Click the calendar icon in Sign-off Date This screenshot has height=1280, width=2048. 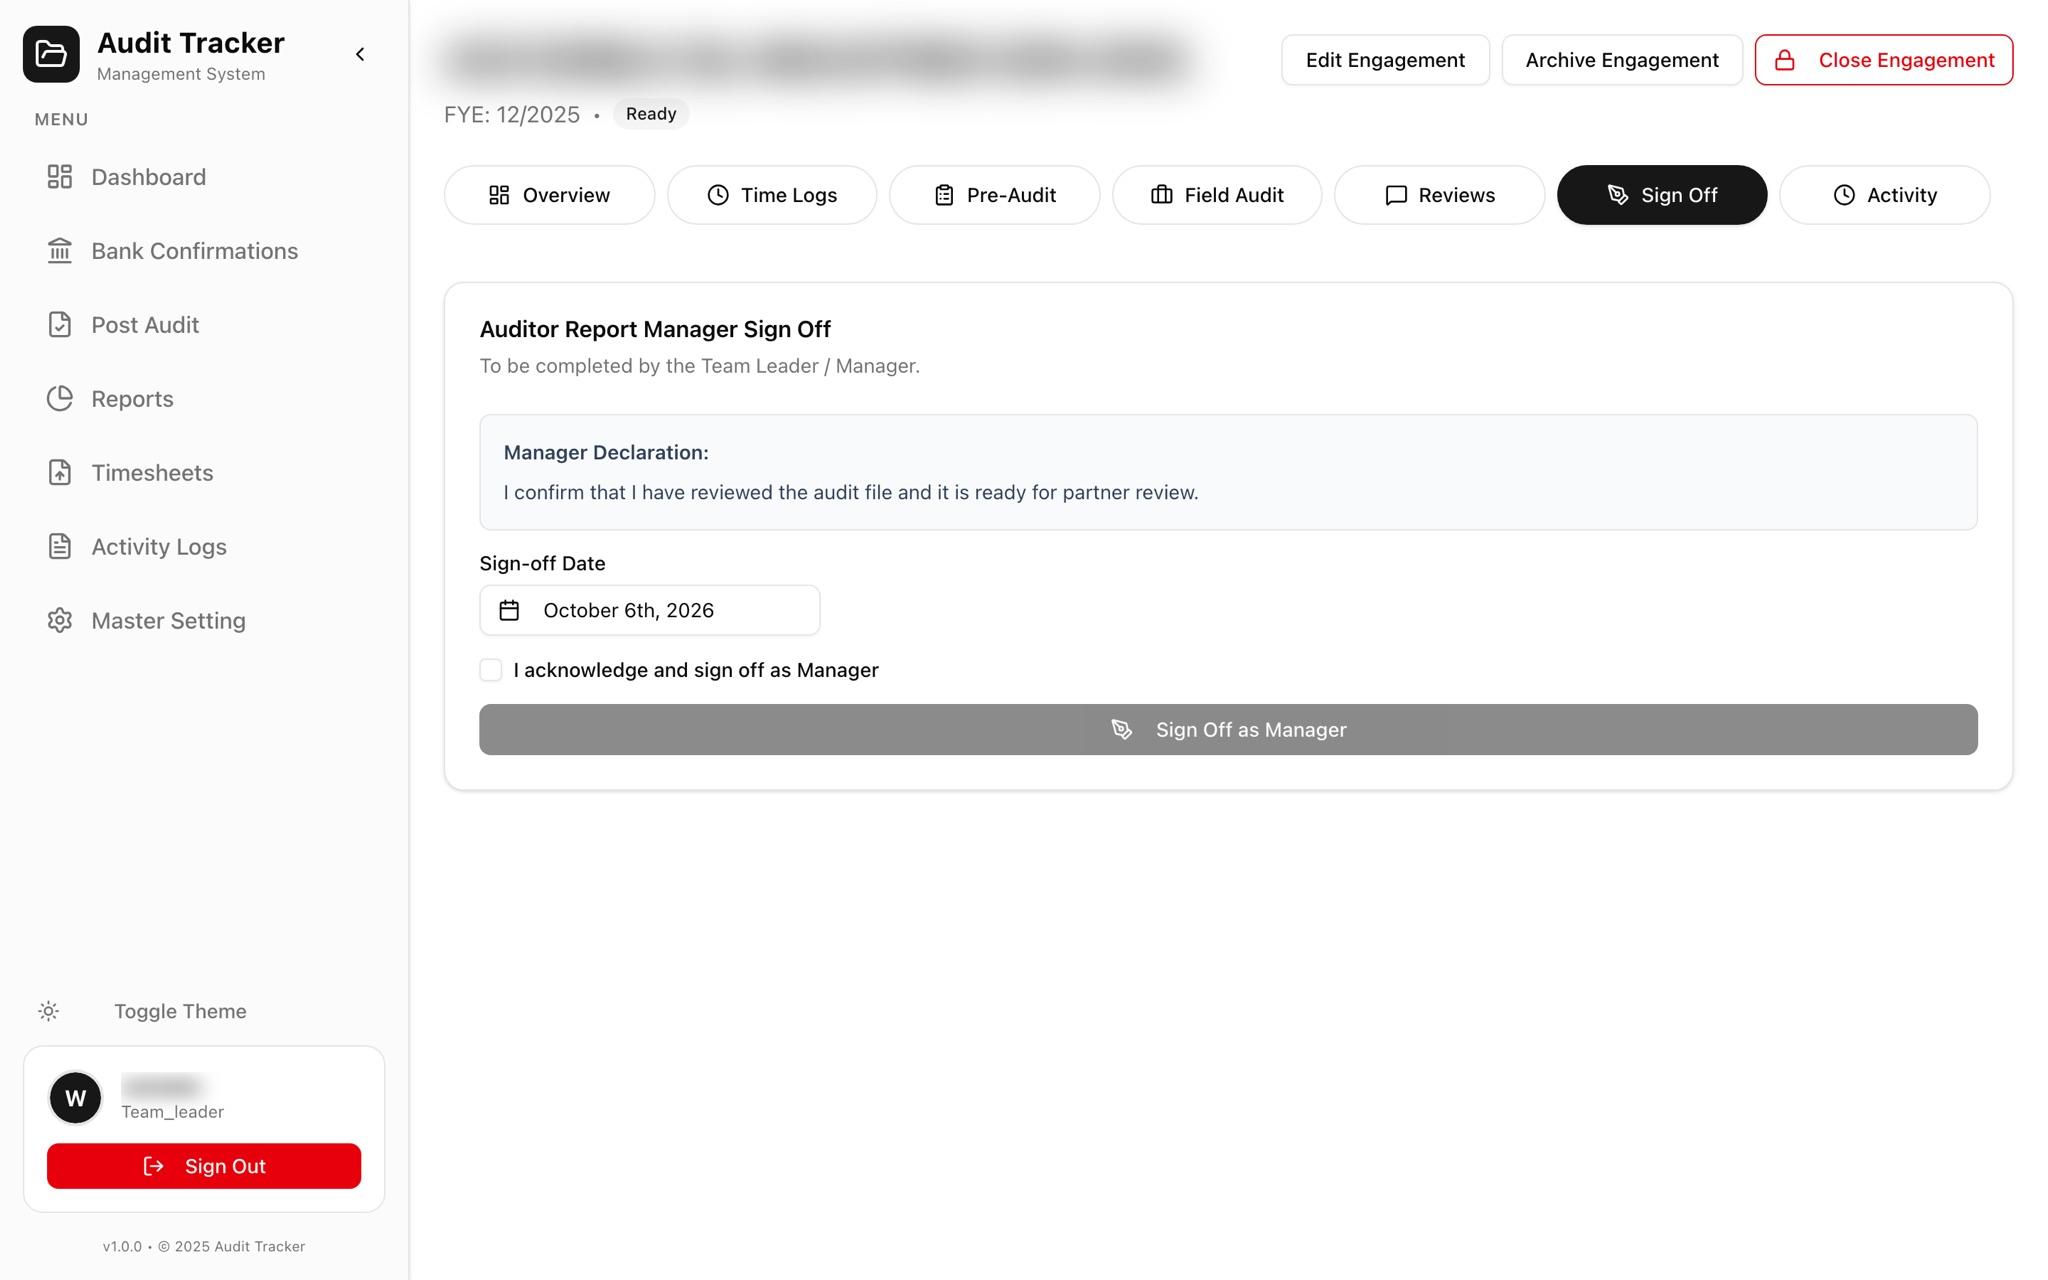click(x=509, y=610)
